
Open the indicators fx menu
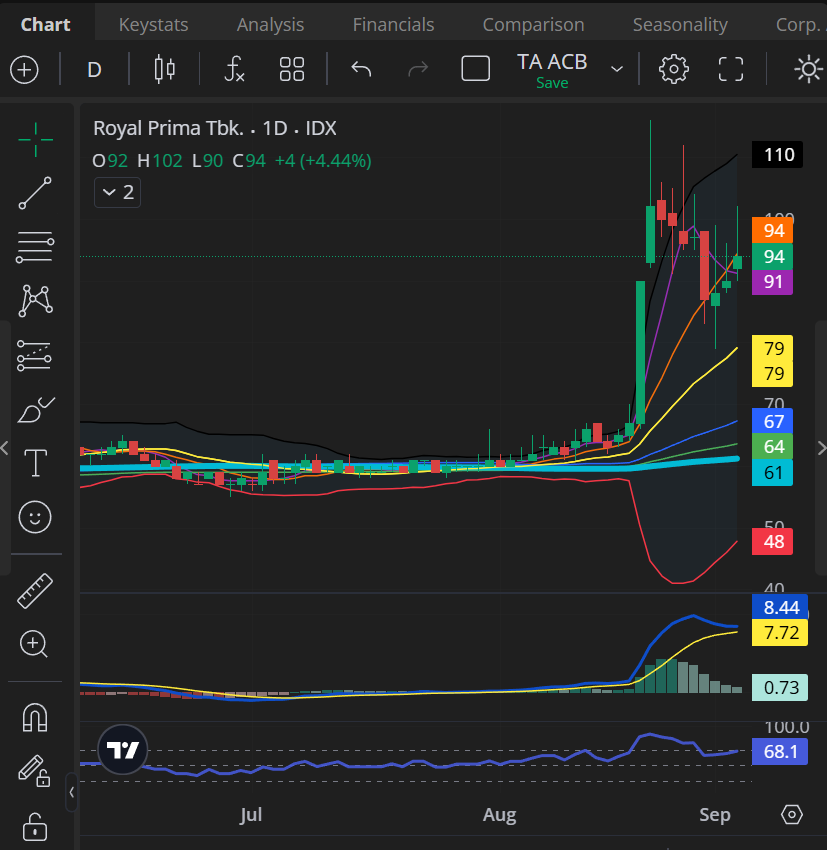pyautogui.click(x=234, y=69)
